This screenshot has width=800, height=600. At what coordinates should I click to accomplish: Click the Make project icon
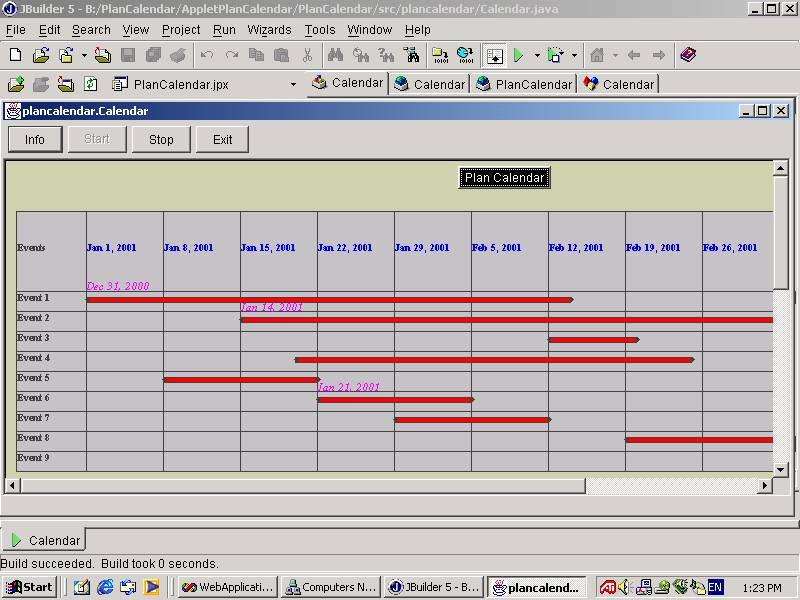click(x=440, y=56)
